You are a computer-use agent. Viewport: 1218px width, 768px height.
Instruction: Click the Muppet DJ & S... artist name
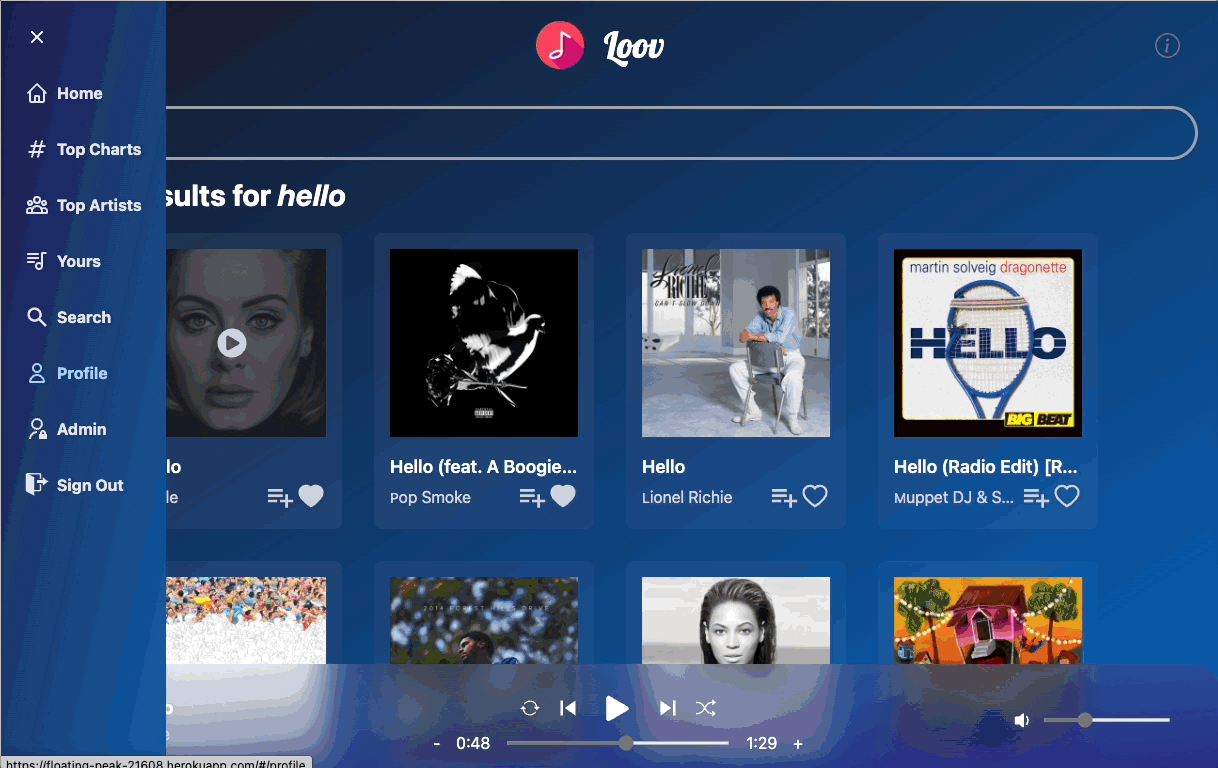(954, 497)
